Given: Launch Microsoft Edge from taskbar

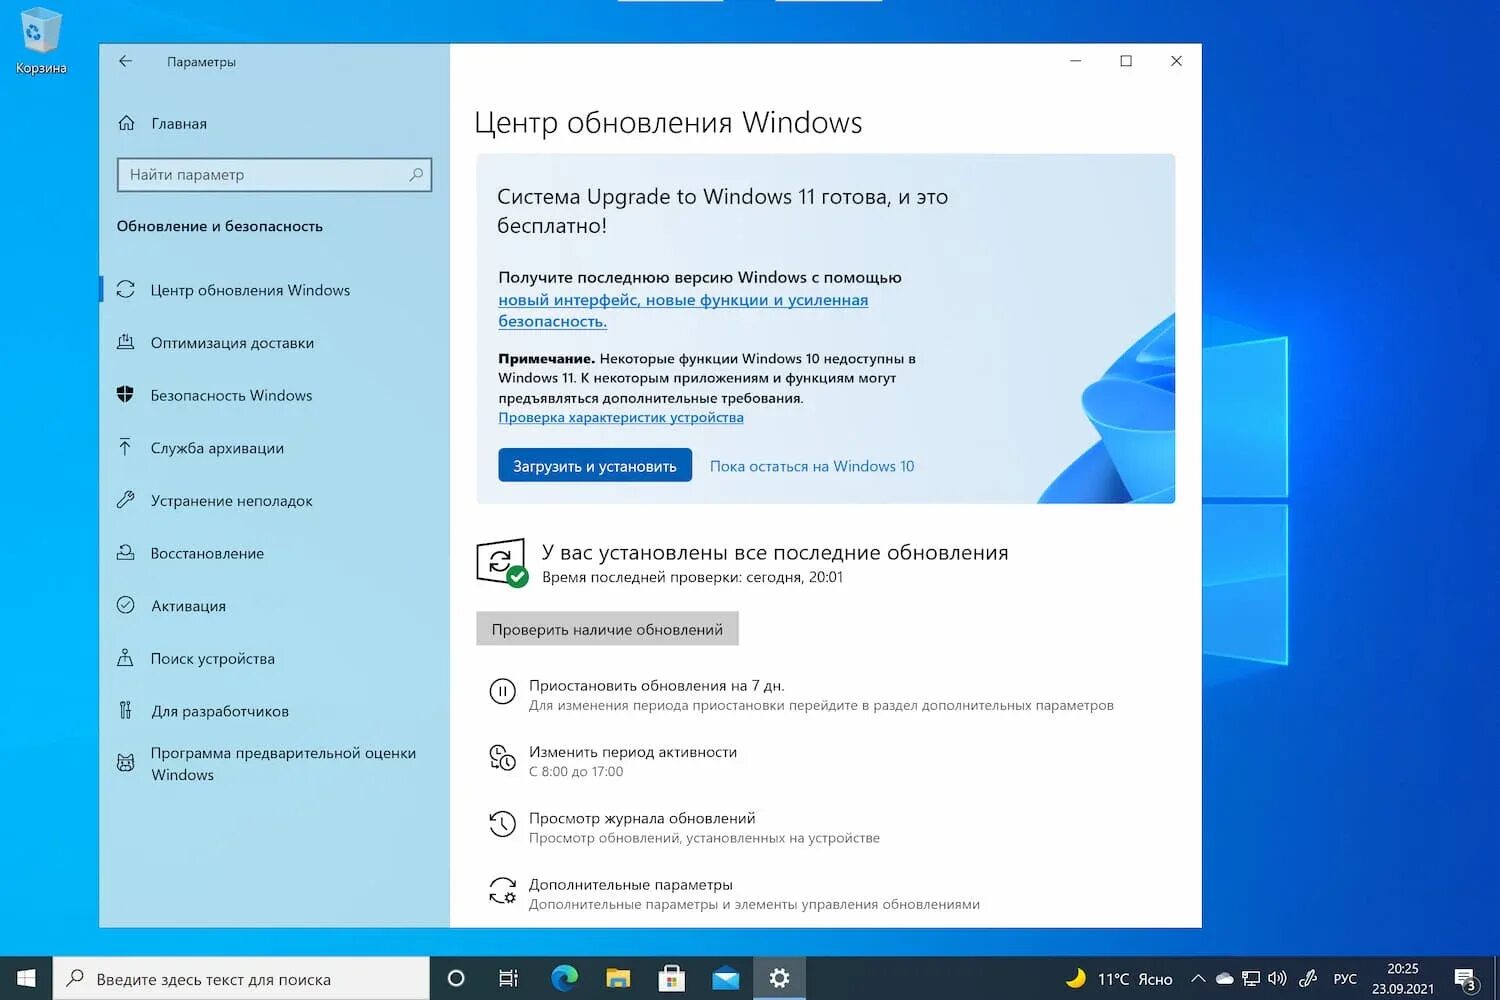Looking at the screenshot, I should pyautogui.click(x=564, y=978).
